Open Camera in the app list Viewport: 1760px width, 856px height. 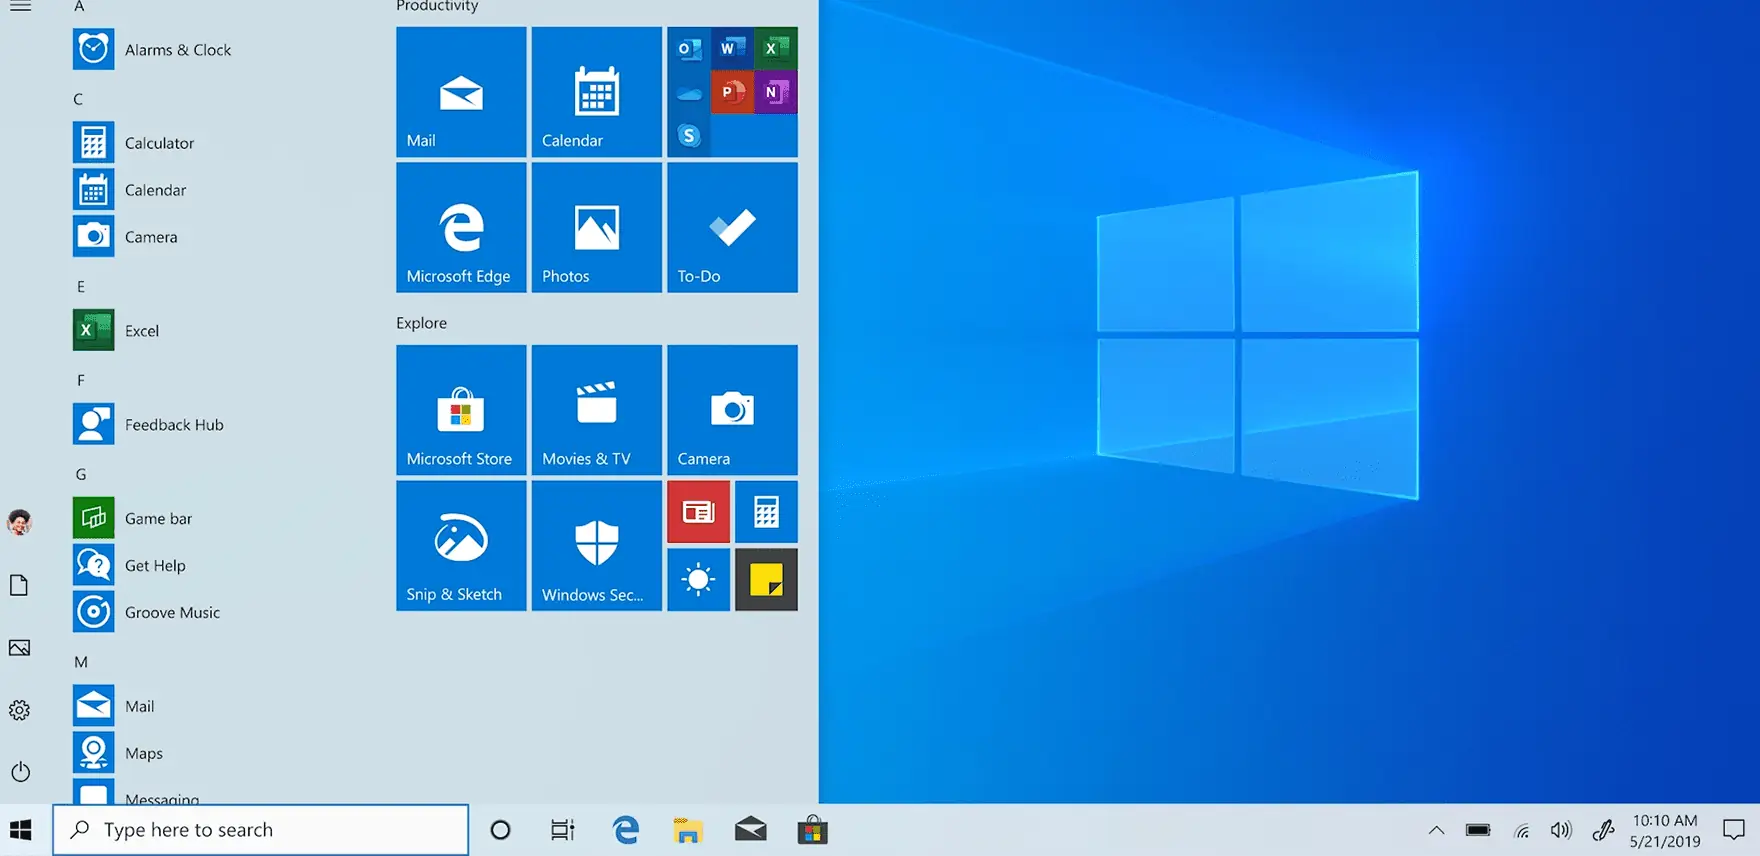(125, 237)
